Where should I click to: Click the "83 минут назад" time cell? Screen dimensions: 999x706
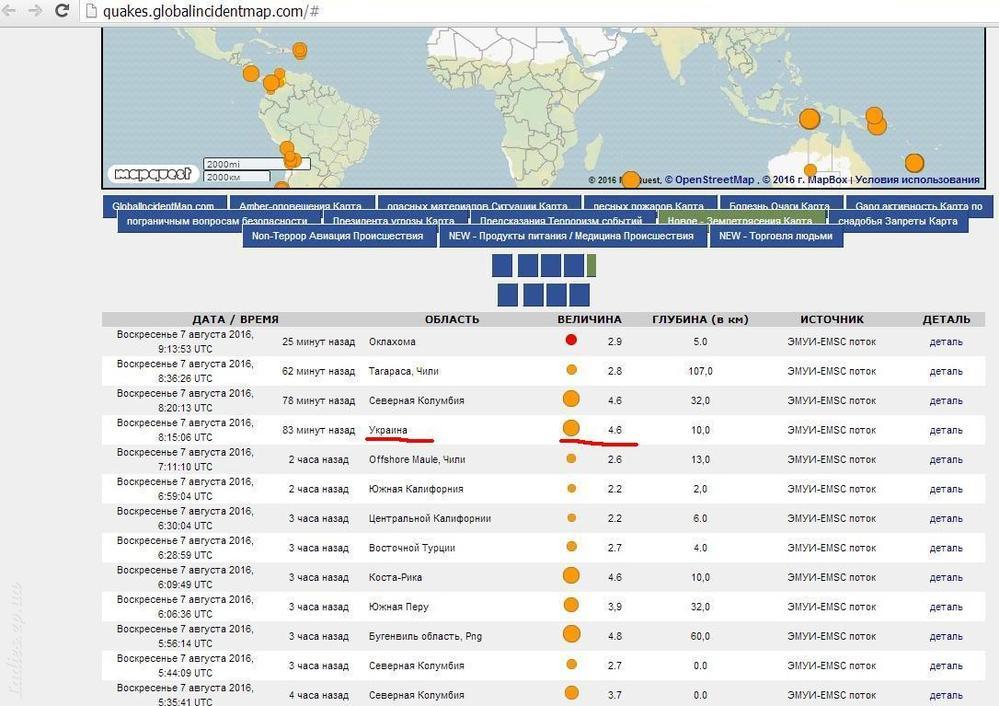319,430
